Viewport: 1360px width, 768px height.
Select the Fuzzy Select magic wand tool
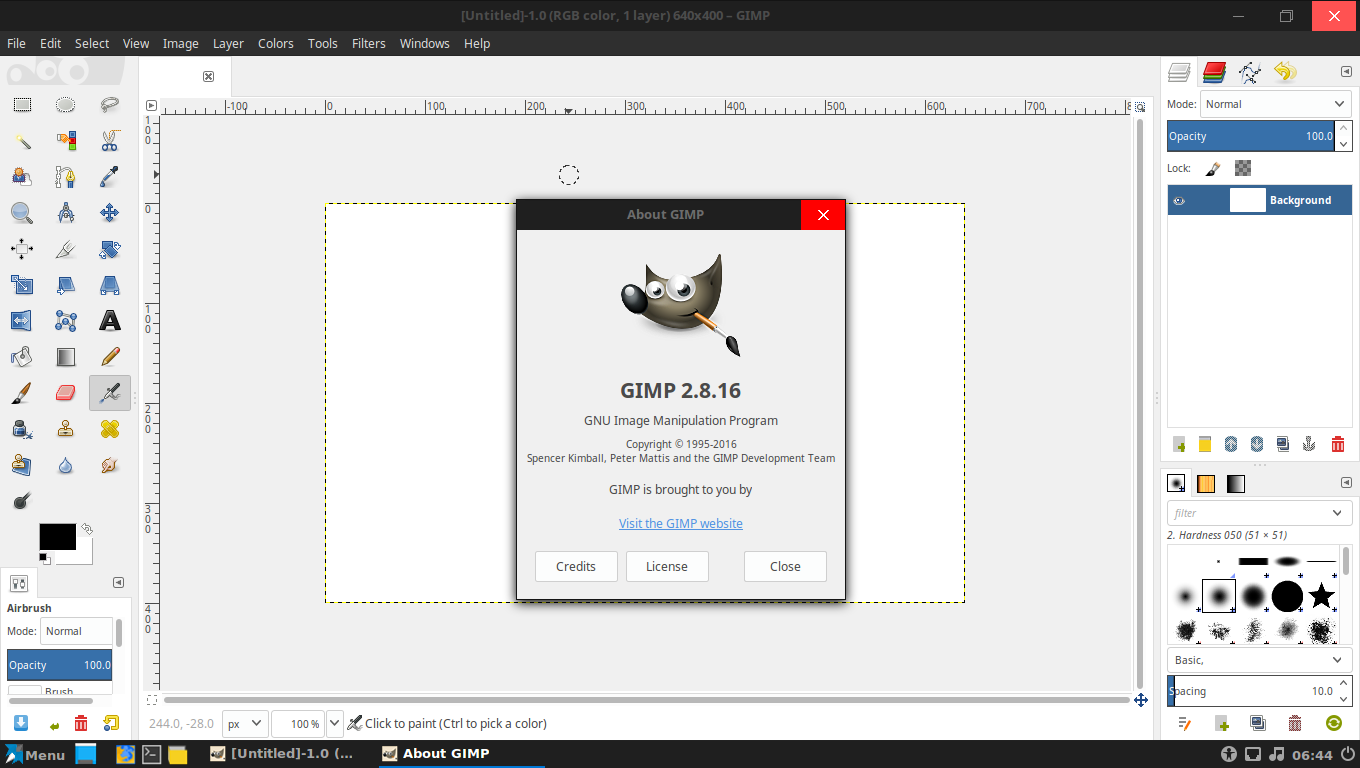click(x=22, y=141)
